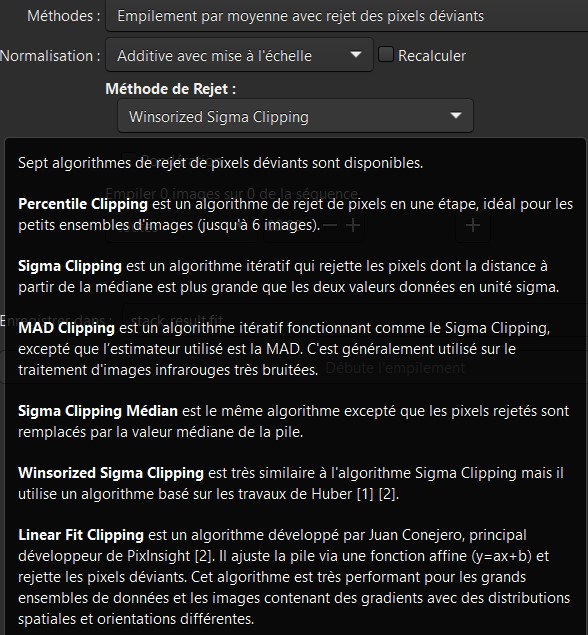The width and height of the screenshot is (588, 635).
Task: Click the bold 'Percentile Clipping' tooltip heading
Action: click(x=83, y=204)
